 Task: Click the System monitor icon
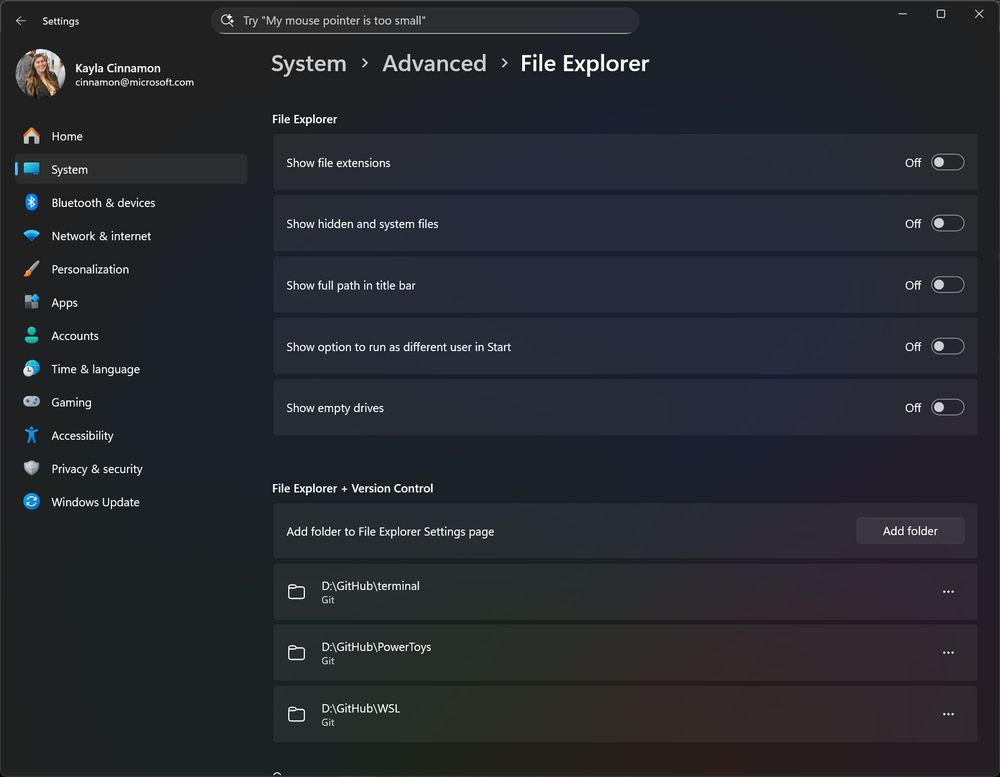click(x=31, y=169)
